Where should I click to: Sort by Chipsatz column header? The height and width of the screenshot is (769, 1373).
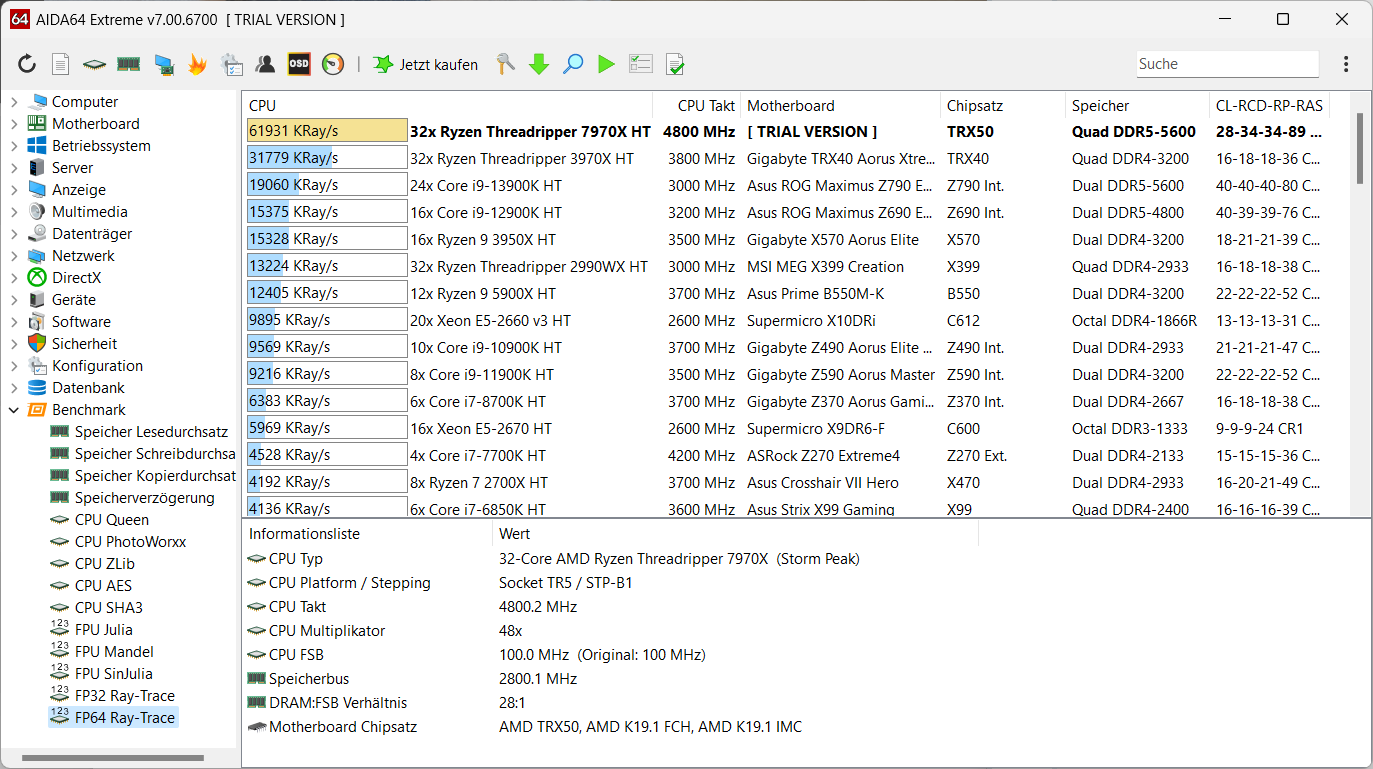pos(1003,106)
